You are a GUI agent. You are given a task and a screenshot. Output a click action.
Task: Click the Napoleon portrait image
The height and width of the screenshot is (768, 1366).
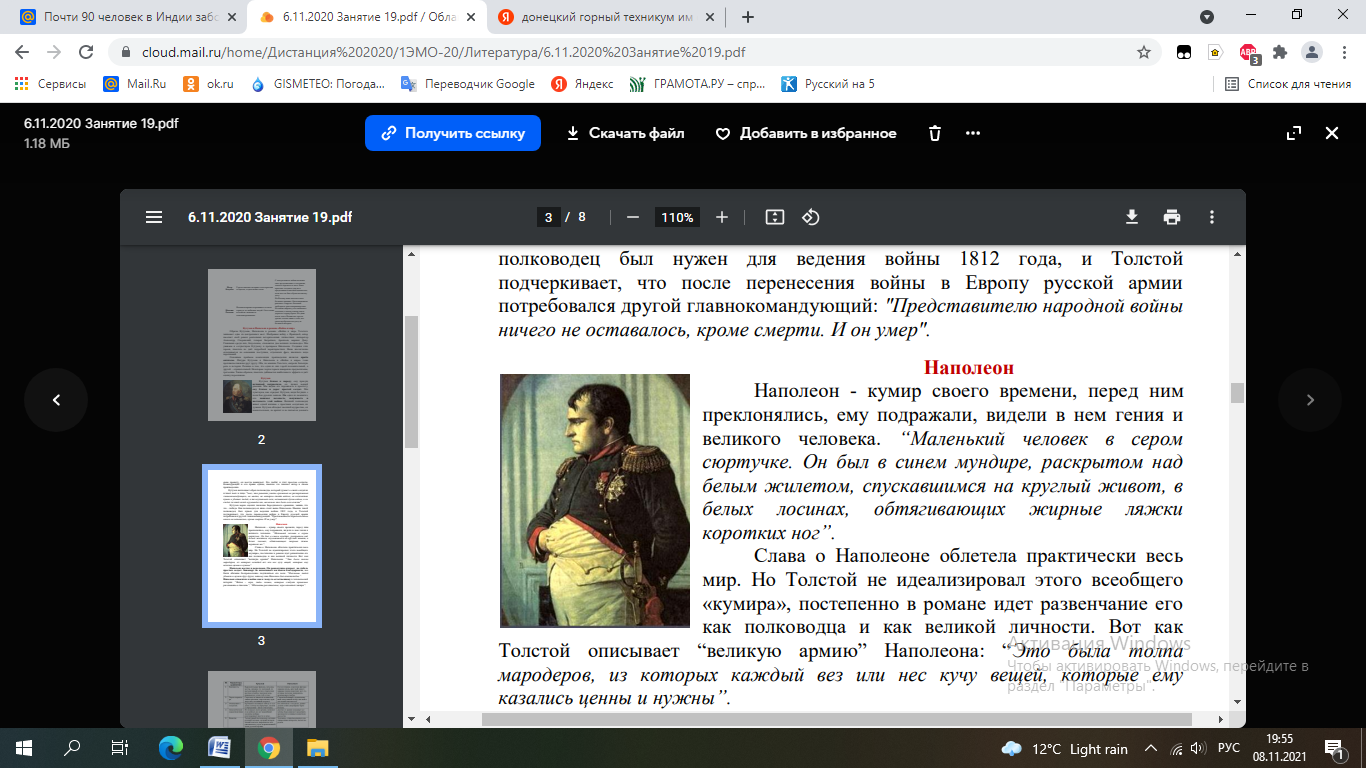click(x=595, y=500)
